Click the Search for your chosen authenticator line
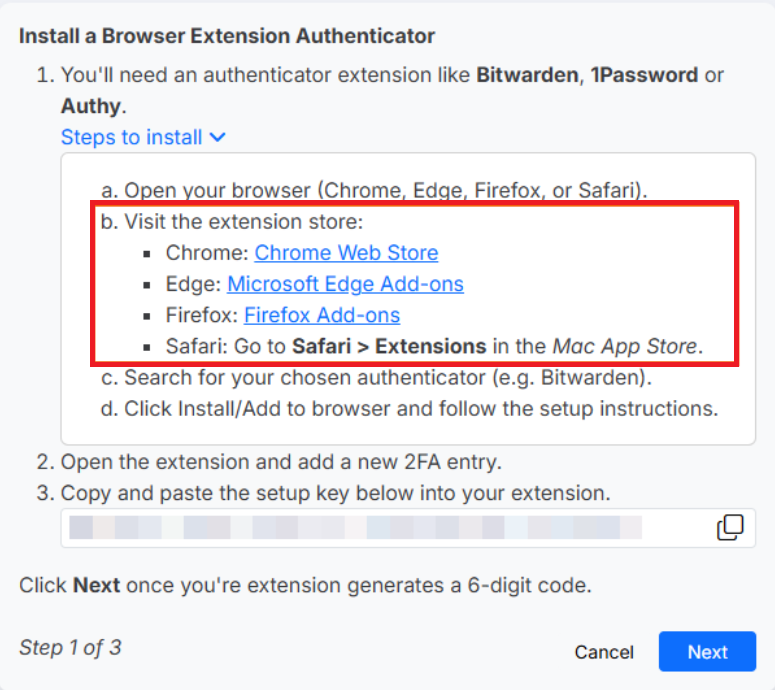 pos(376,377)
